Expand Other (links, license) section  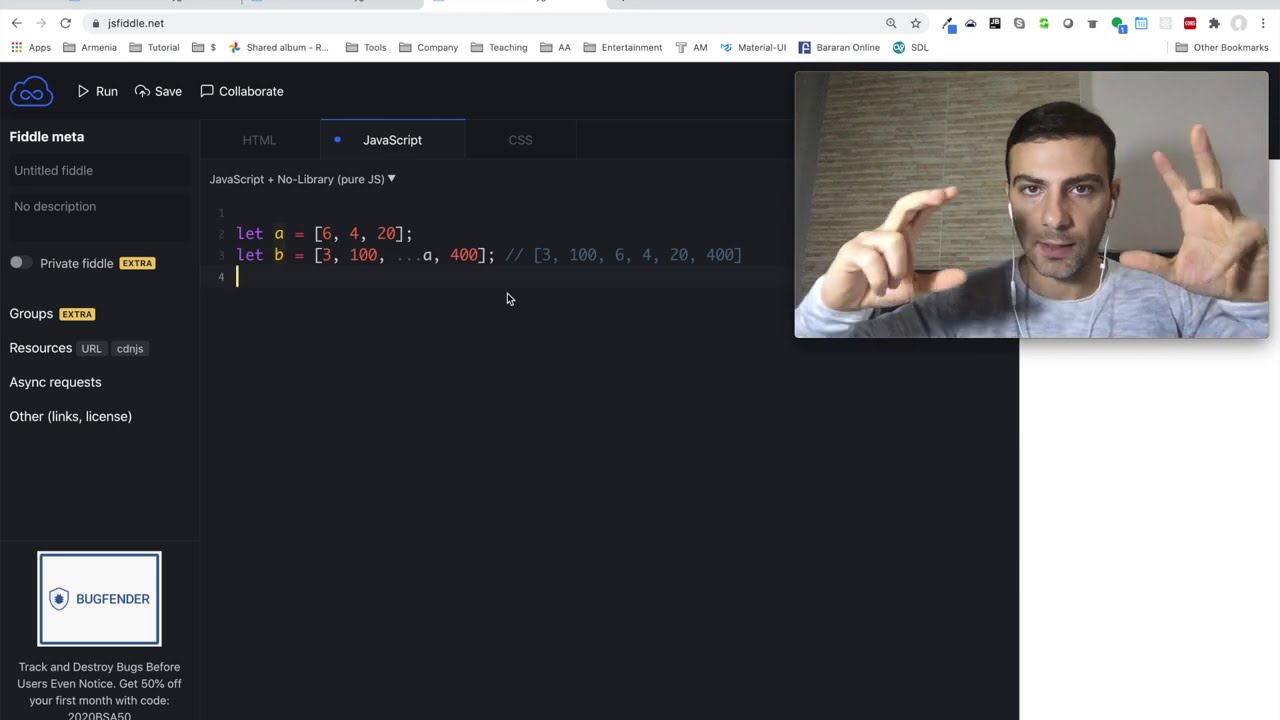70,416
